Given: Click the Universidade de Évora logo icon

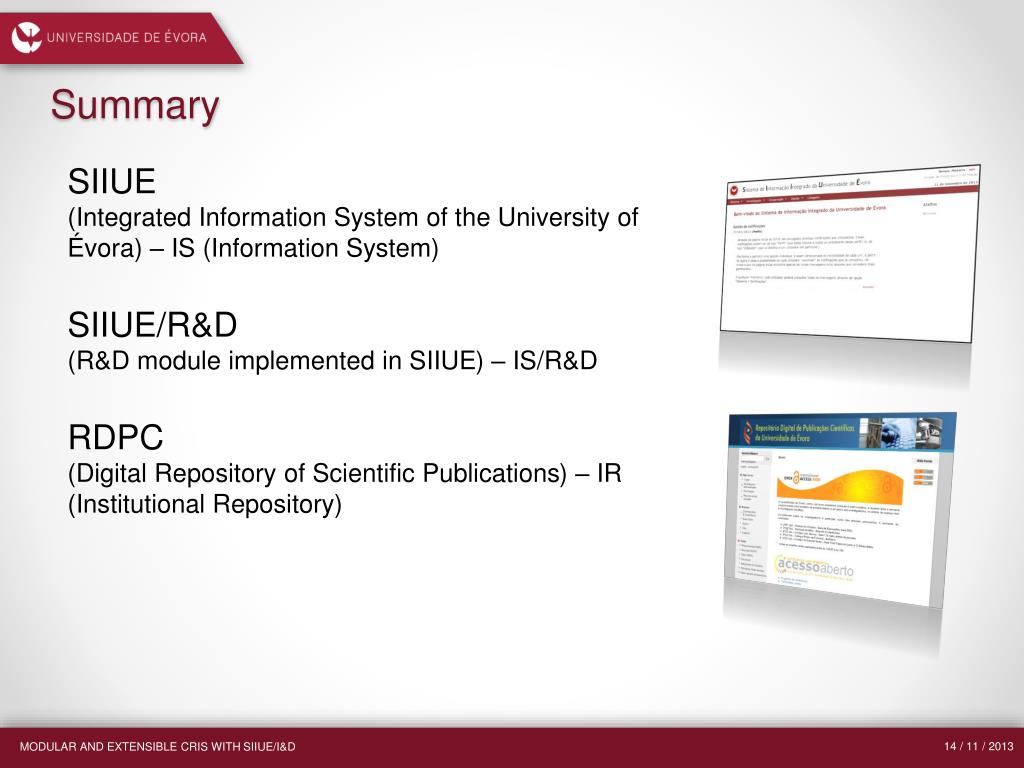Looking at the screenshot, I should (x=26, y=37).
